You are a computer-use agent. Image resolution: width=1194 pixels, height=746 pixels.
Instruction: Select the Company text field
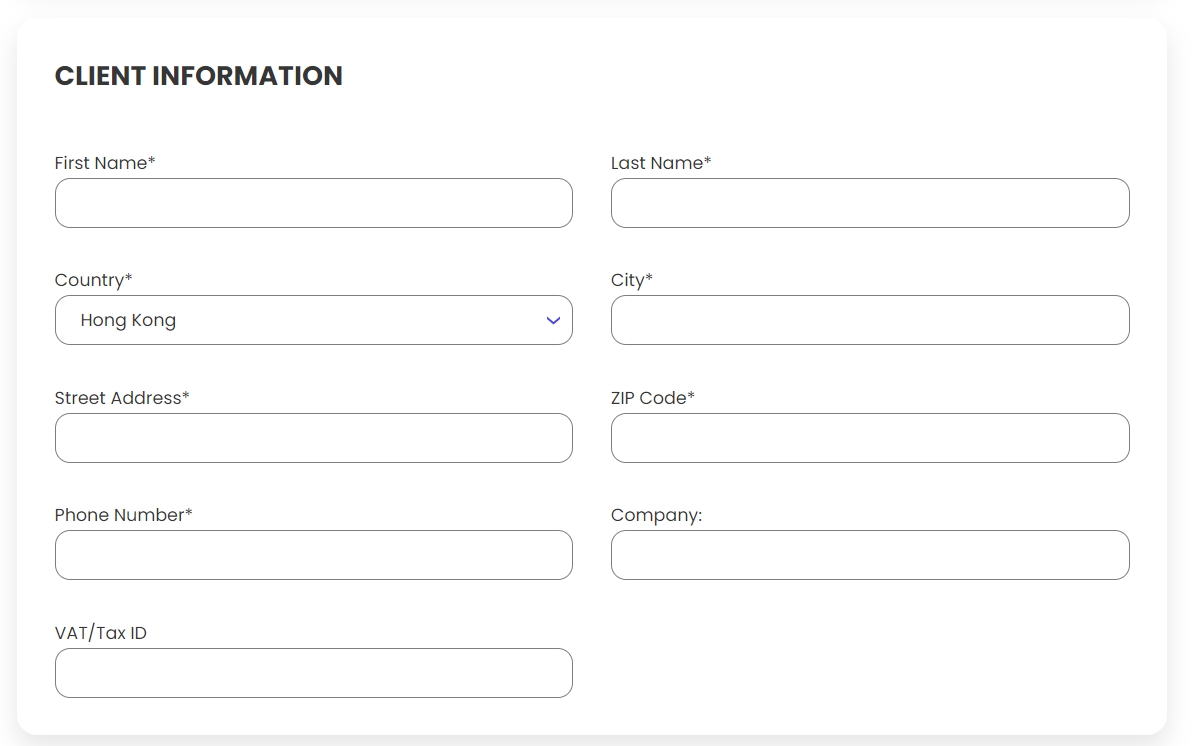point(870,555)
